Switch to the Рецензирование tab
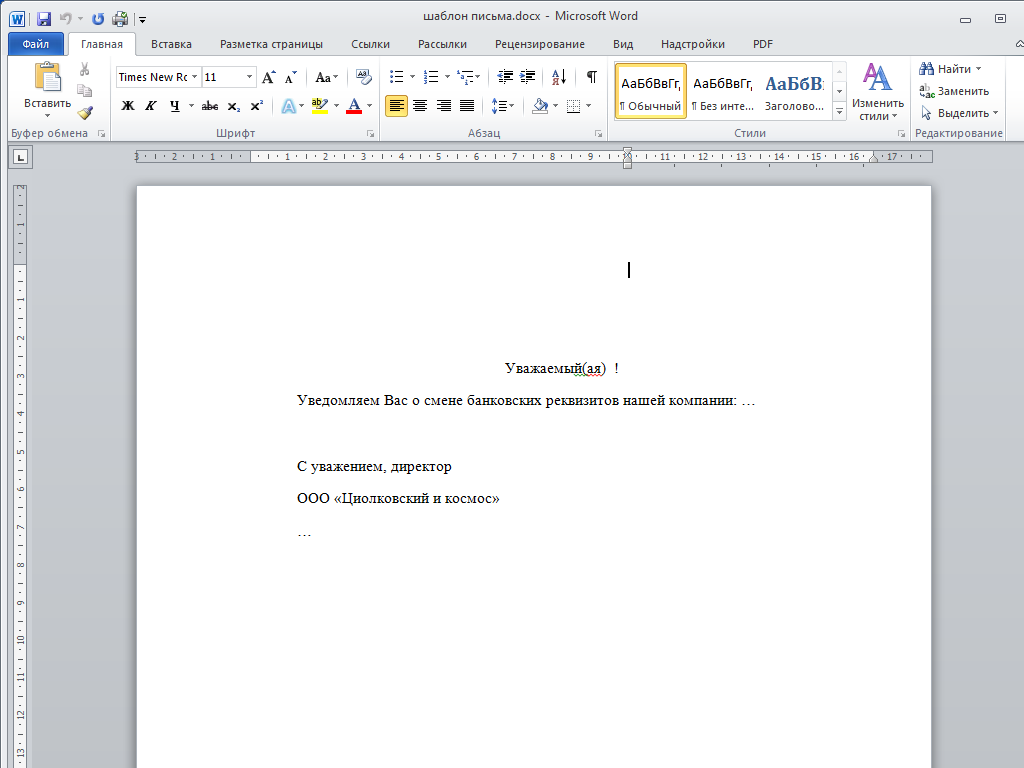 [x=539, y=44]
